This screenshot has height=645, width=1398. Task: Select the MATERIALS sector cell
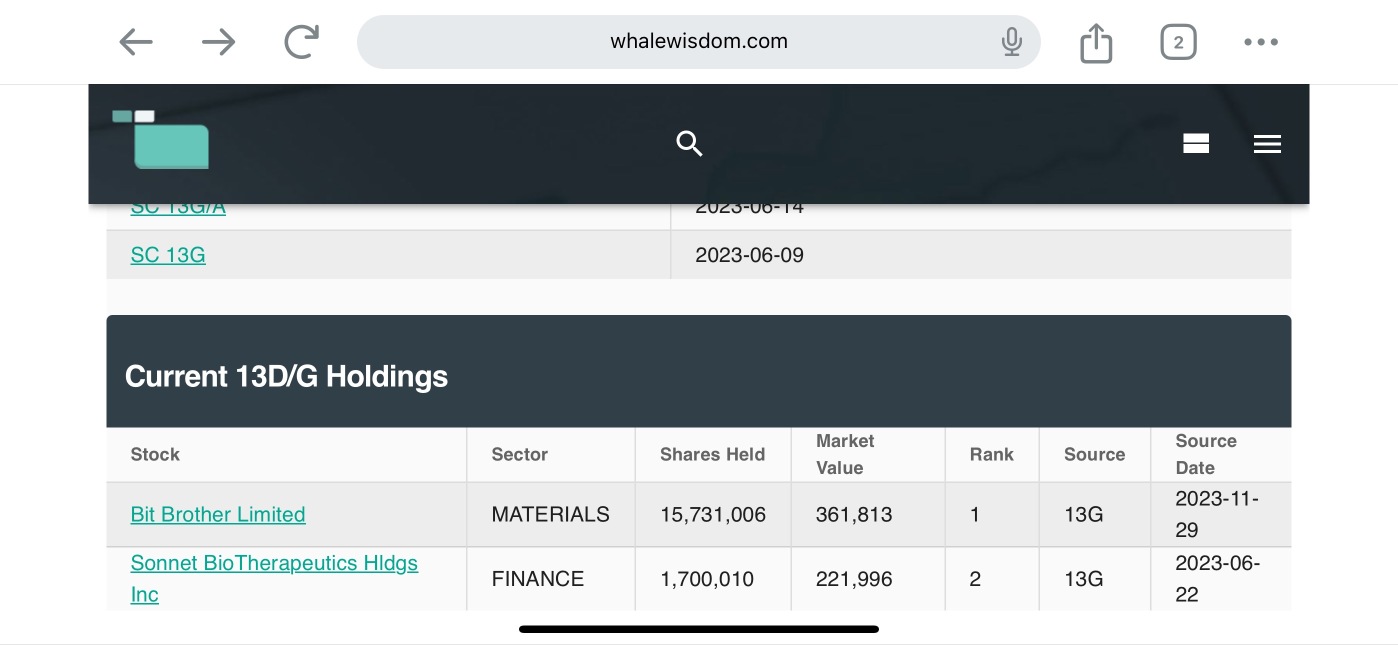[550, 515]
